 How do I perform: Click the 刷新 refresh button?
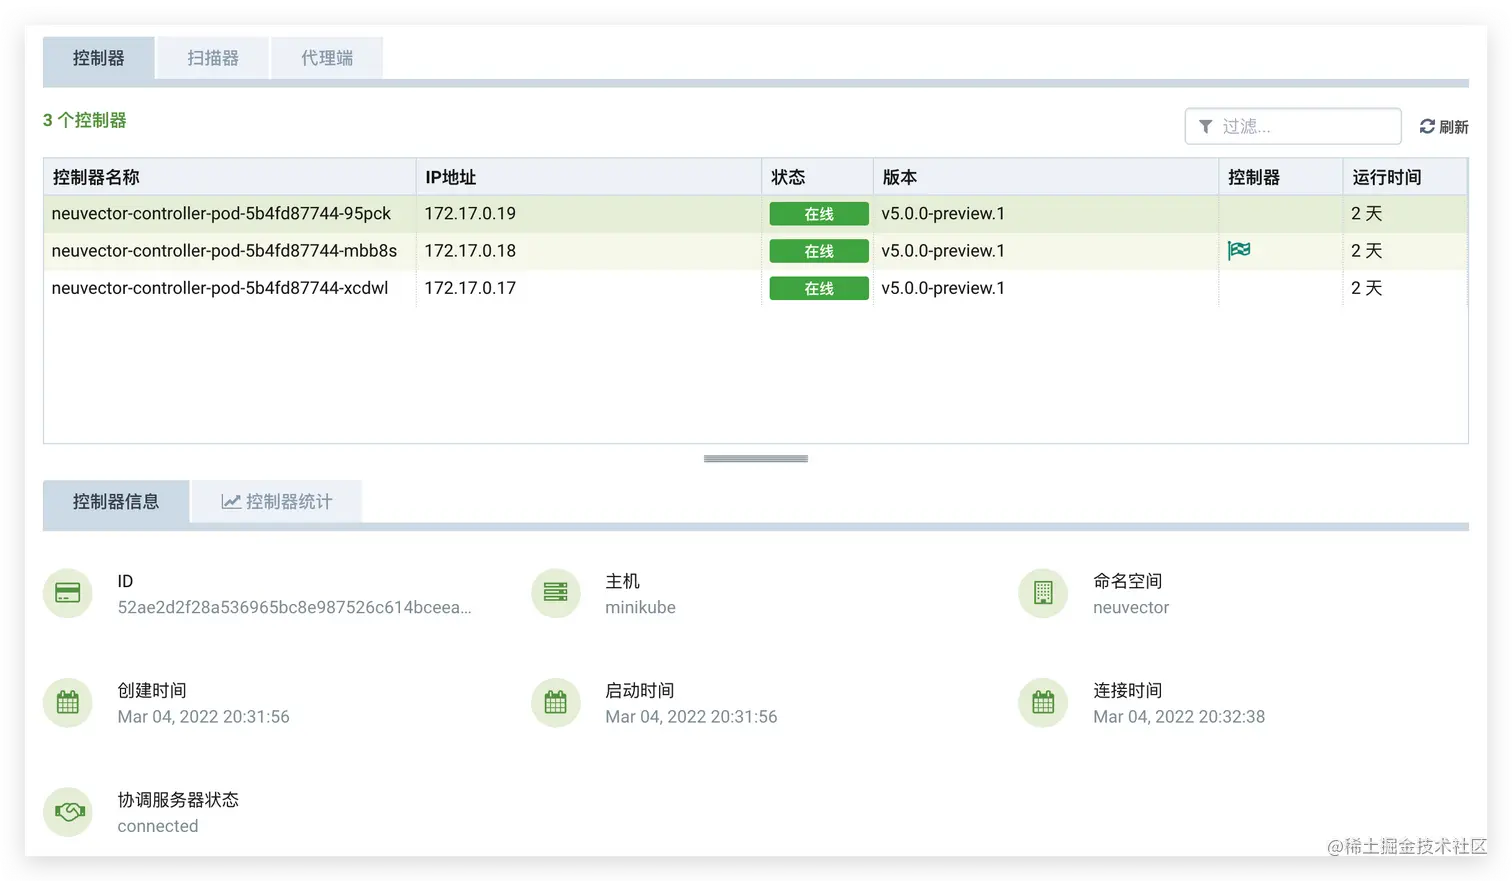1444,126
